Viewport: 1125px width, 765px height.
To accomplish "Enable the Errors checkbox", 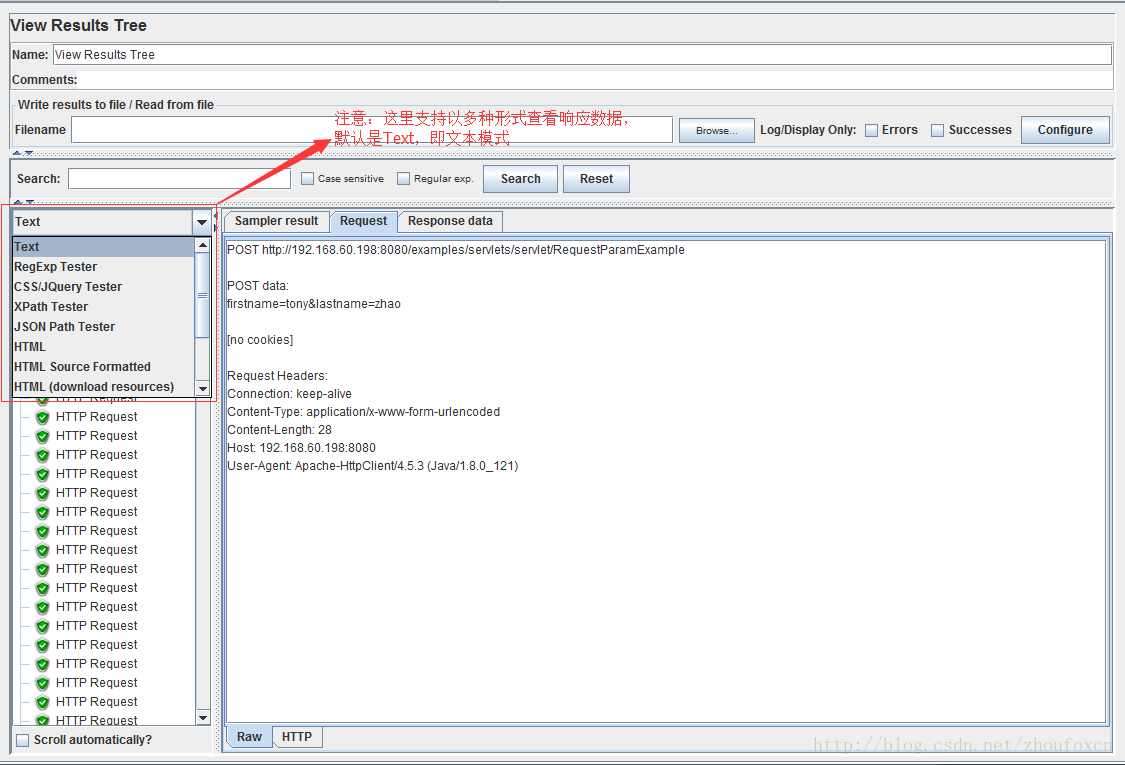I will (872, 130).
